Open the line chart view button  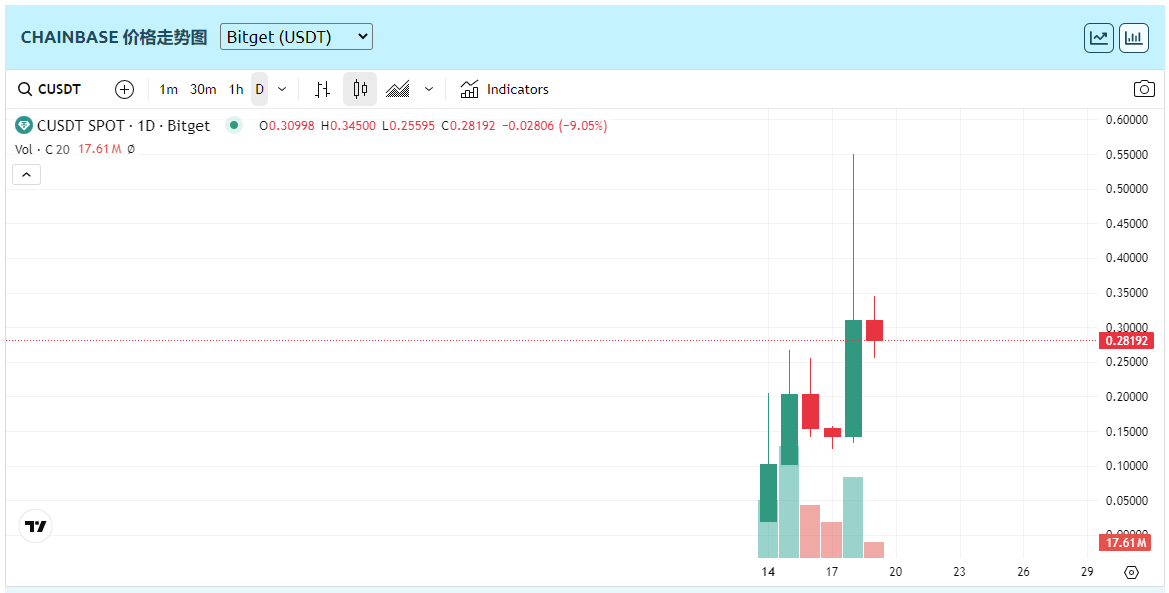1099,38
